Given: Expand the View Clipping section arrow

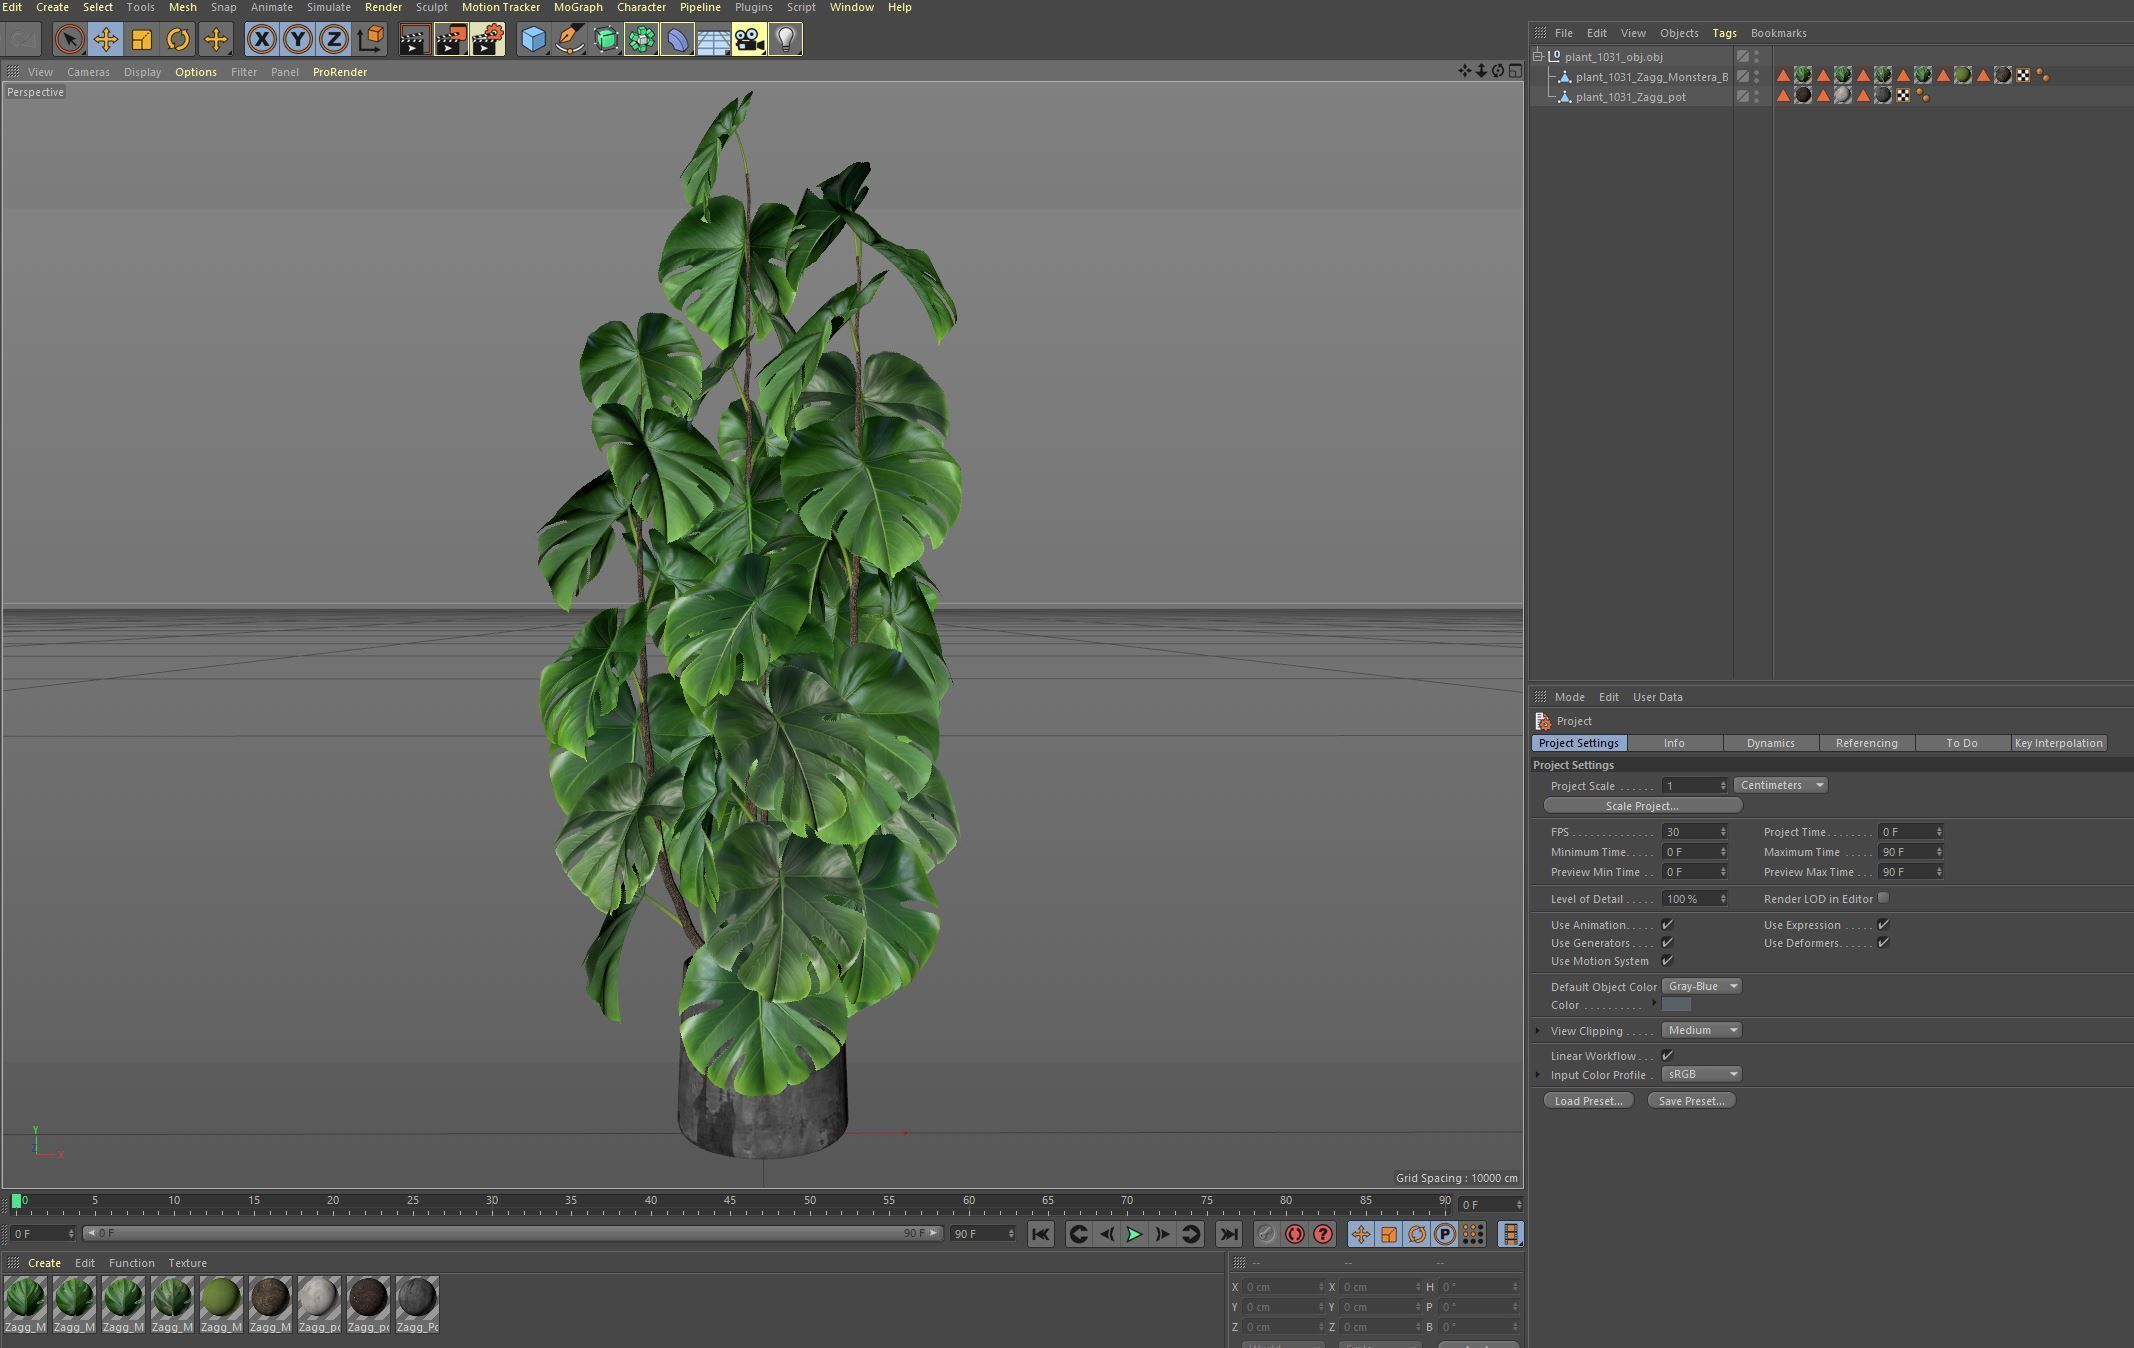Looking at the screenshot, I should (1538, 1030).
